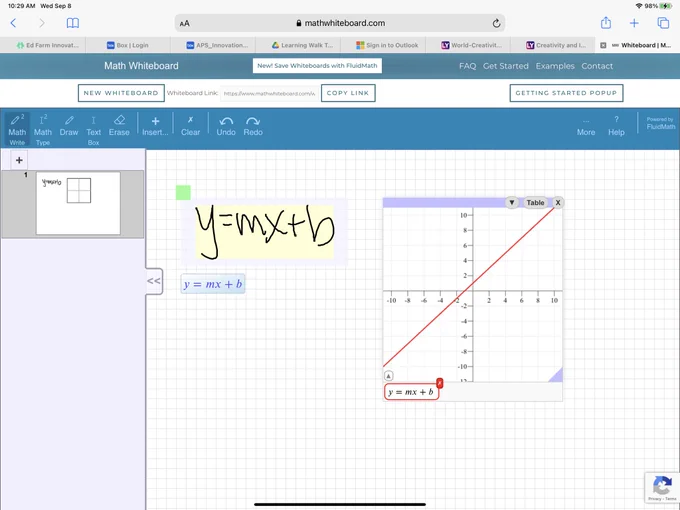Open the Contact page
The width and height of the screenshot is (680, 510).
597,66
